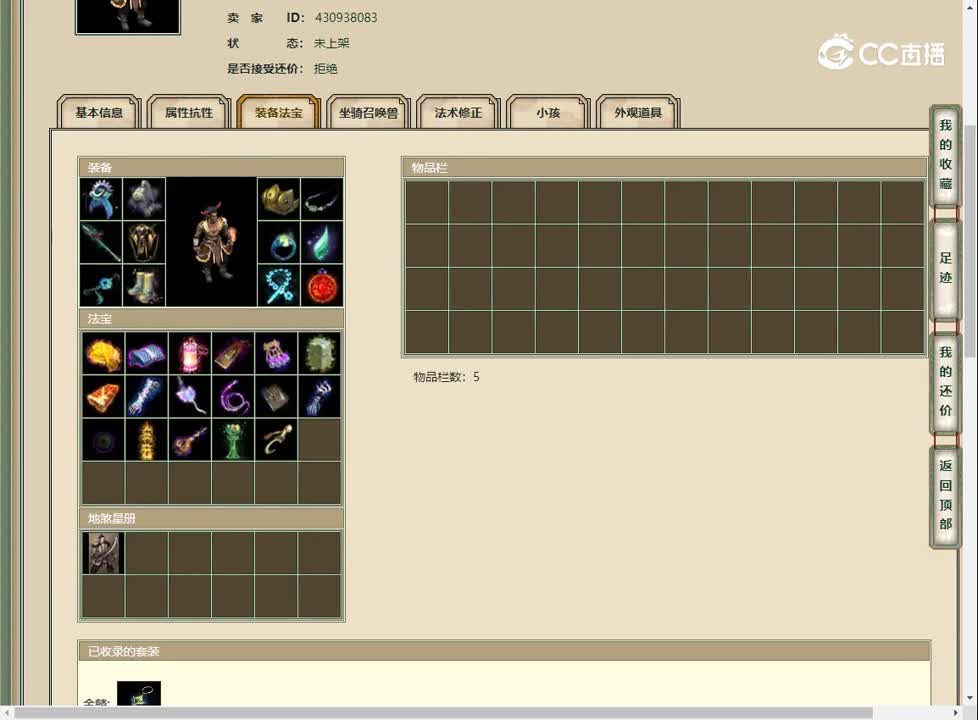Inspect the brown token tablet 法宝 icon
This screenshot has height=720, width=978.
[233, 353]
